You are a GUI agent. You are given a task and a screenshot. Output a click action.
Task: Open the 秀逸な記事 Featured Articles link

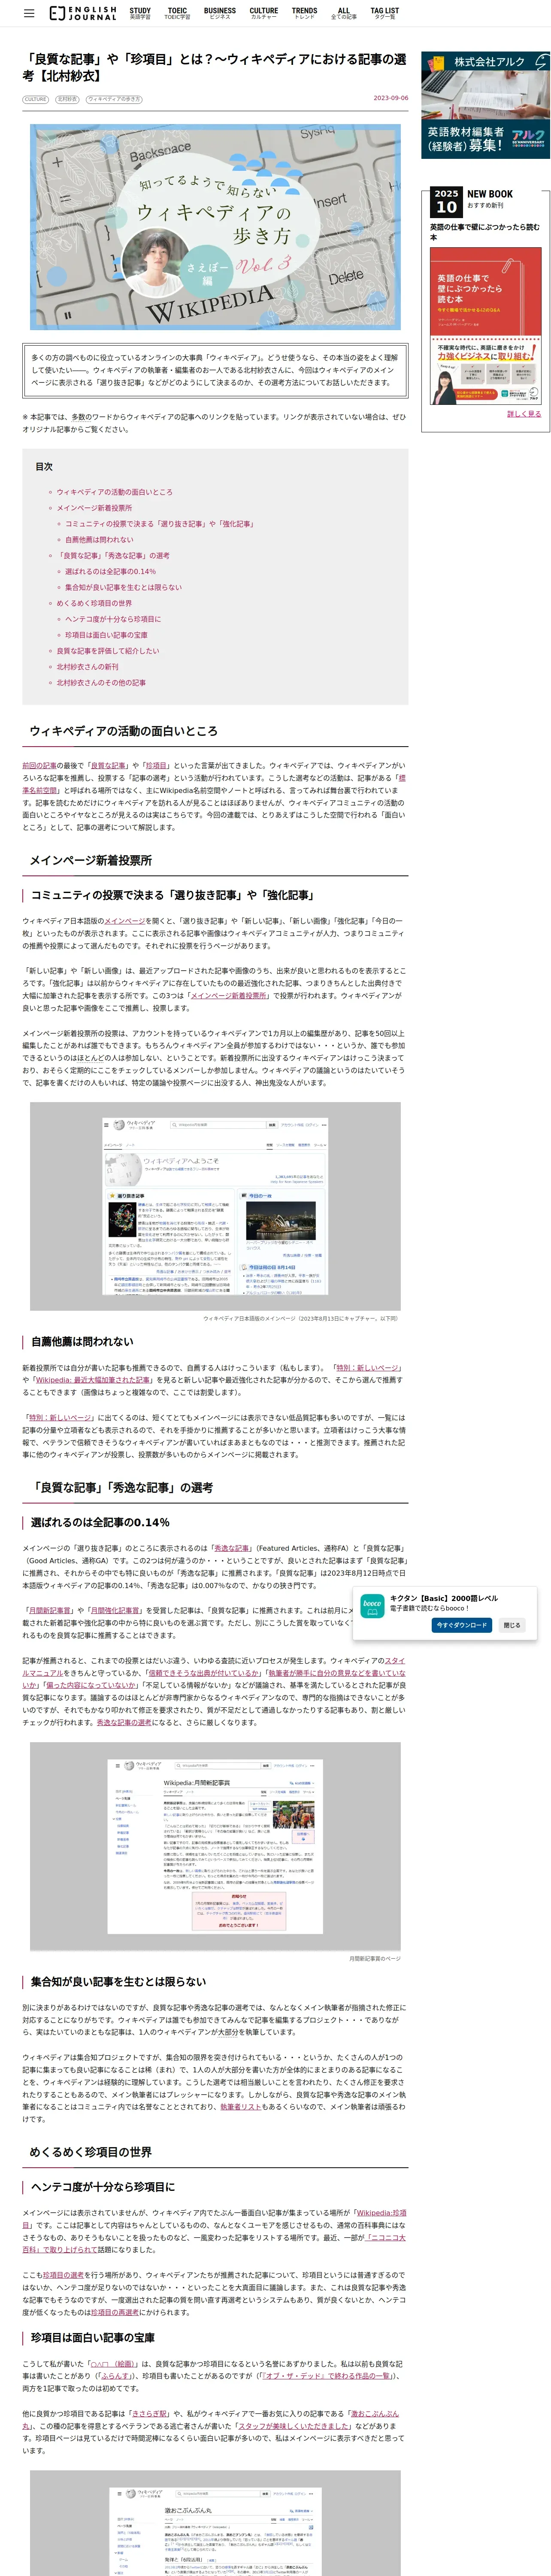click(232, 1548)
